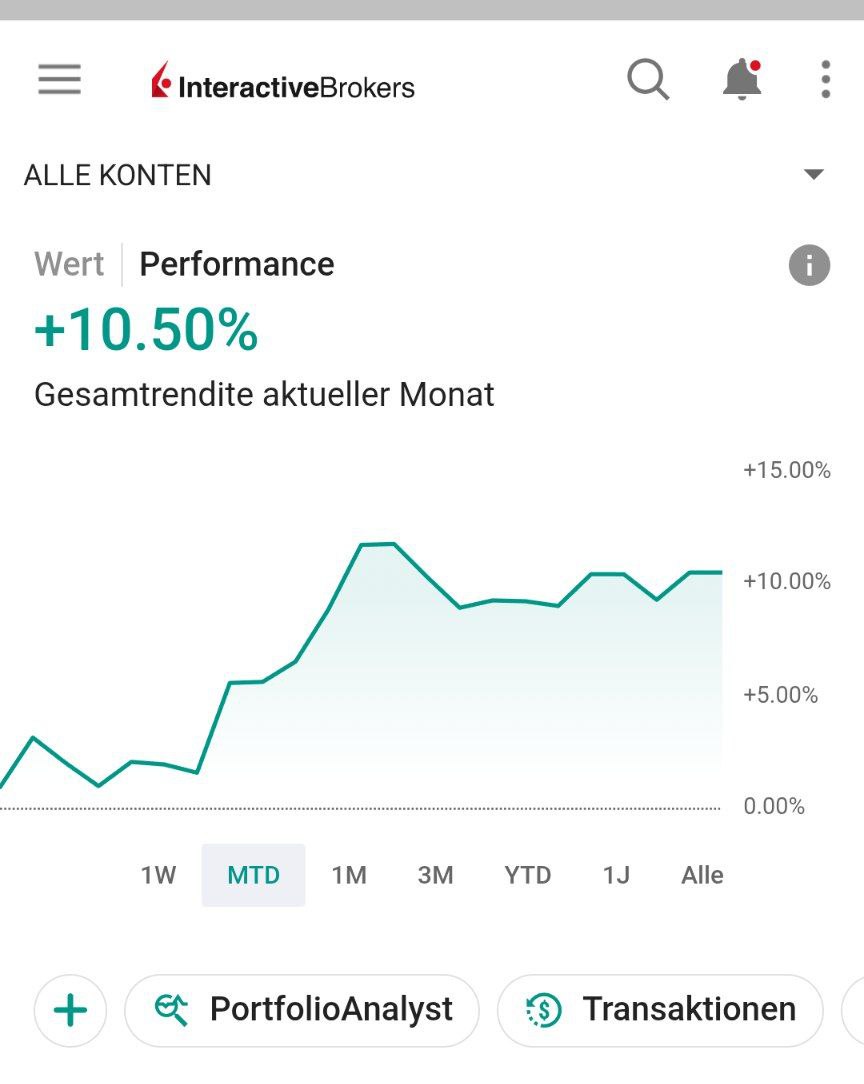Show performance info via the i icon

click(809, 266)
